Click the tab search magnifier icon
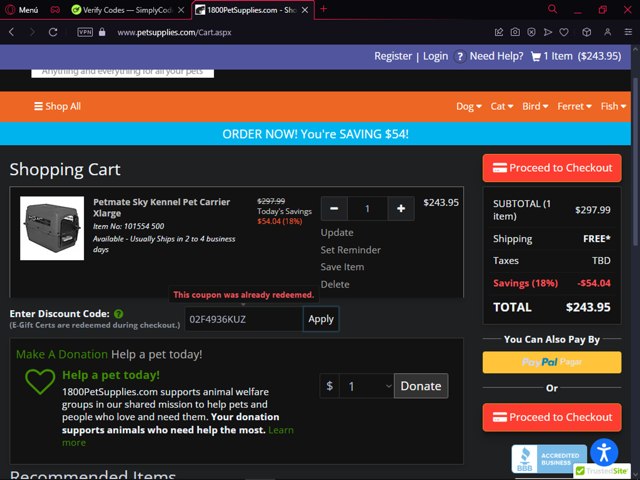 [552, 9]
